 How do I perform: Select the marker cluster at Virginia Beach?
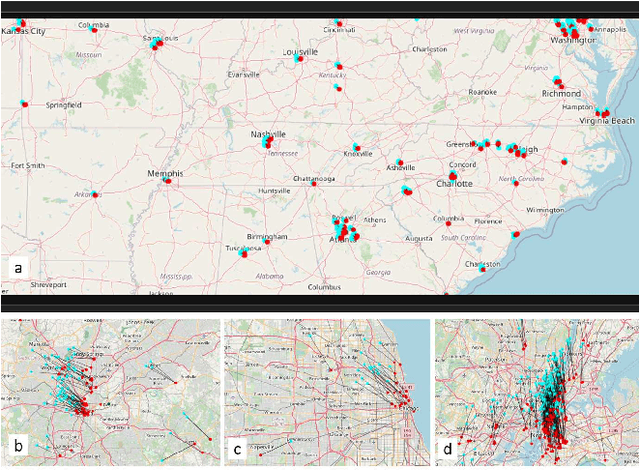(605, 112)
